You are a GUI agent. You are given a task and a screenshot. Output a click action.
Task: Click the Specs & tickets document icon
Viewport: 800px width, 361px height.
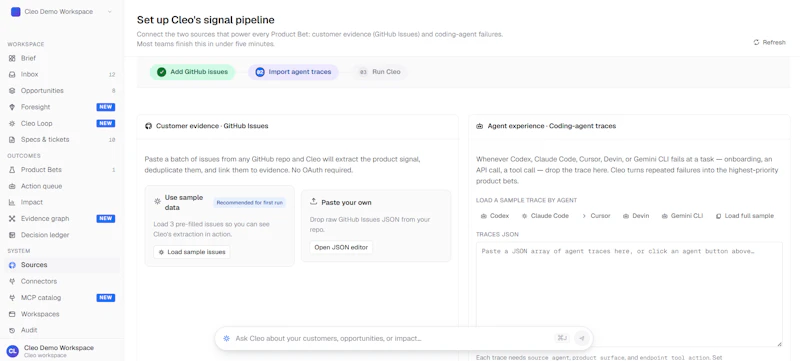click(x=12, y=140)
